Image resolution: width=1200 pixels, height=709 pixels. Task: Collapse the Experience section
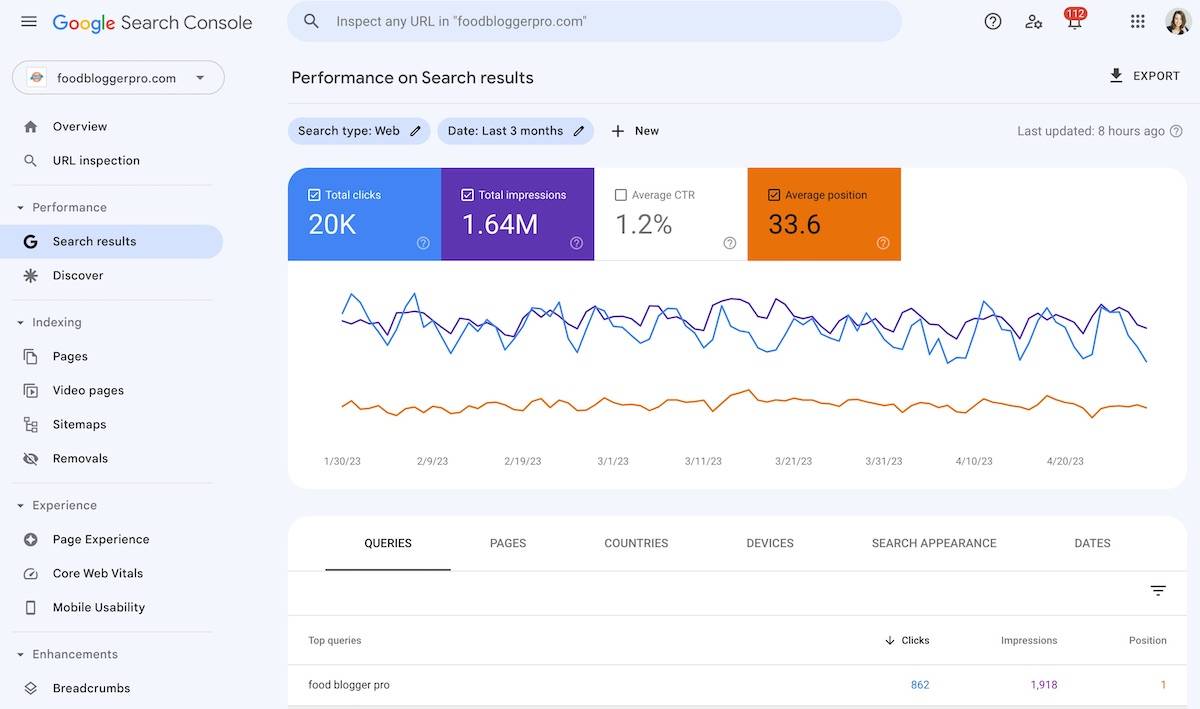(20, 506)
